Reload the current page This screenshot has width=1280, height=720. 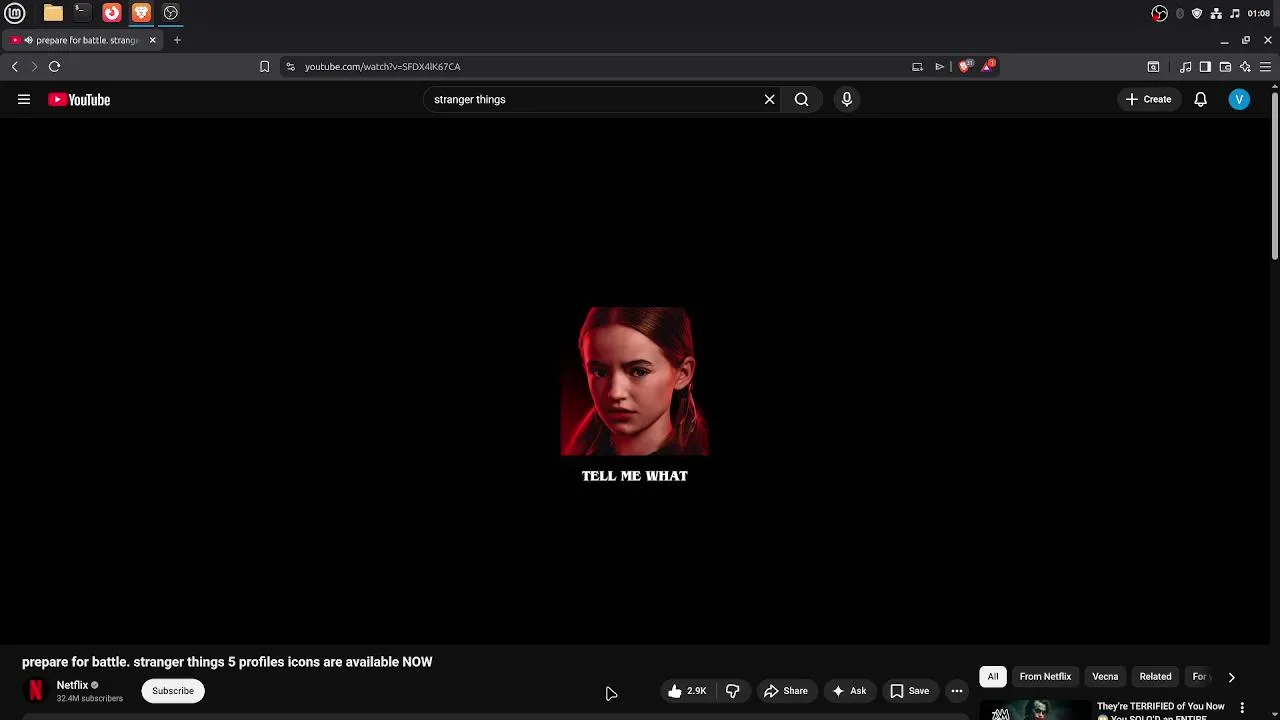coord(55,66)
